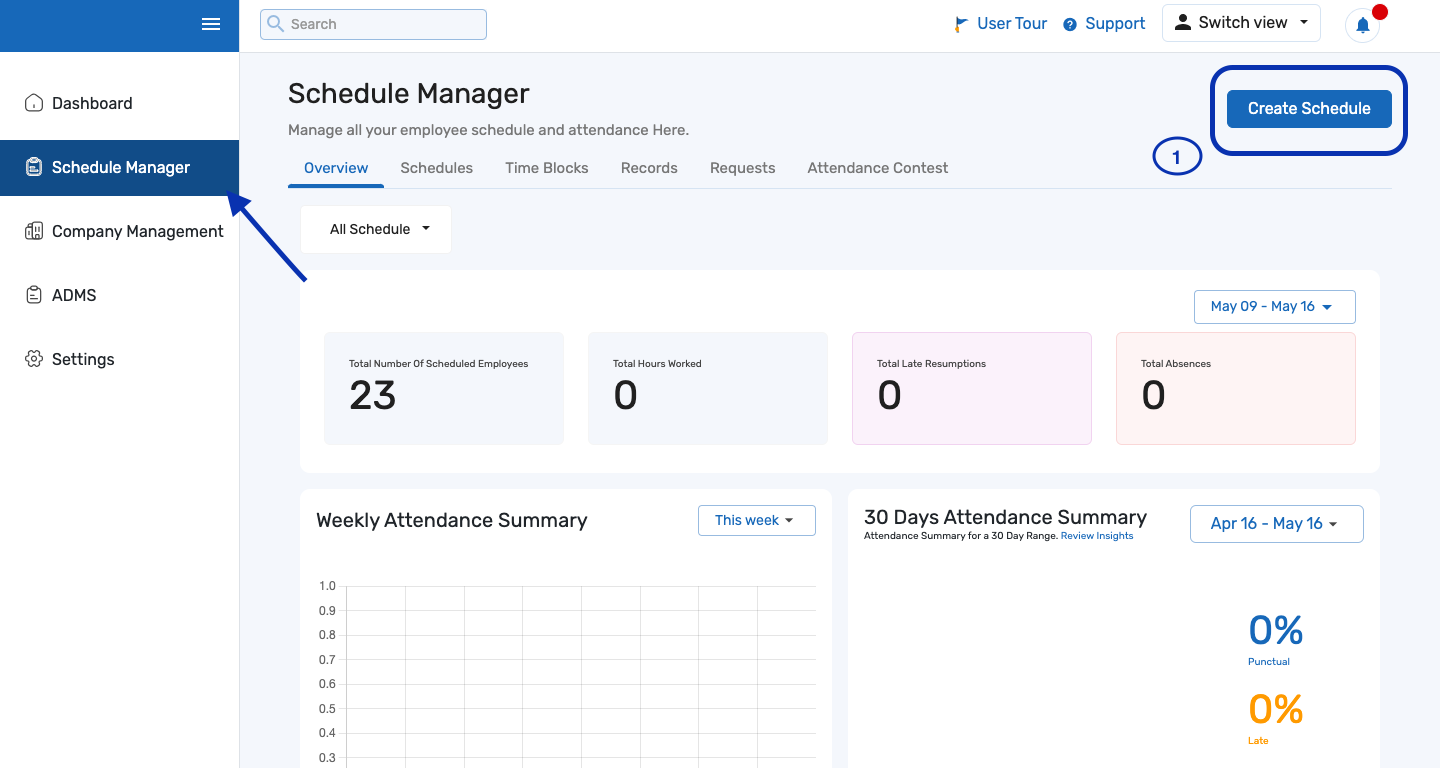This screenshot has height=768, width=1440.
Task: Open the All Schedule filter dropdown
Action: [x=376, y=229]
